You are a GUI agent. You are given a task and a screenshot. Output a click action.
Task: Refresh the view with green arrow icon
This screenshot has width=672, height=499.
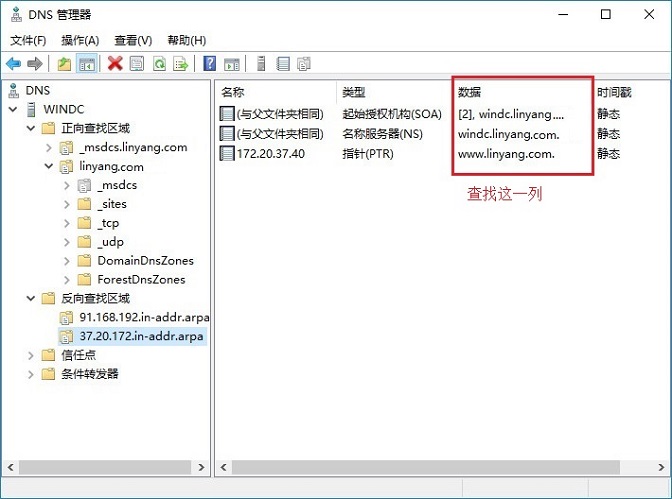click(159, 64)
